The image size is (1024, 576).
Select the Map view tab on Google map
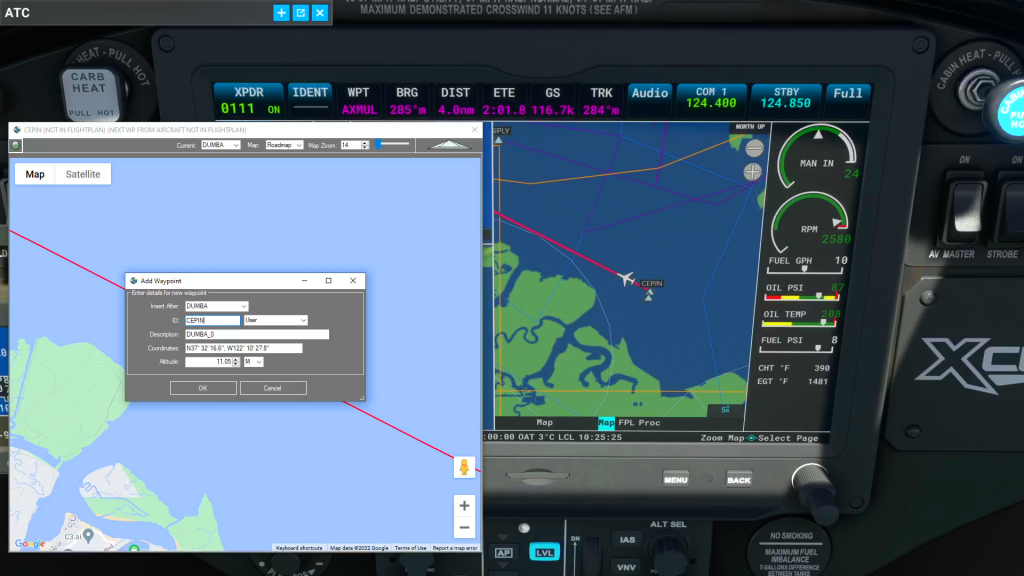click(x=35, y=174)
